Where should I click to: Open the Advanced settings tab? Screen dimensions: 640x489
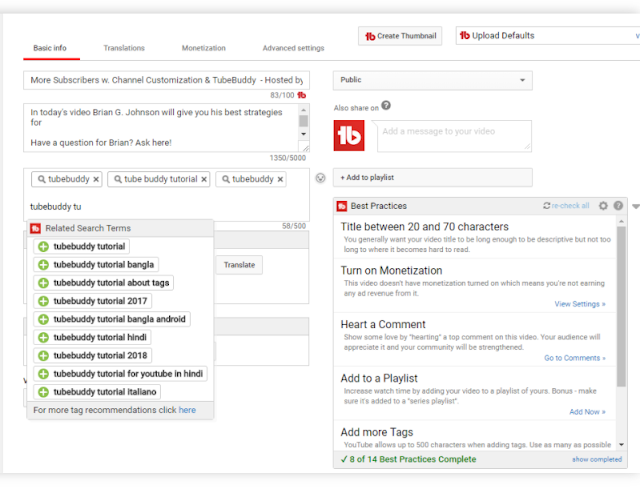293,48
